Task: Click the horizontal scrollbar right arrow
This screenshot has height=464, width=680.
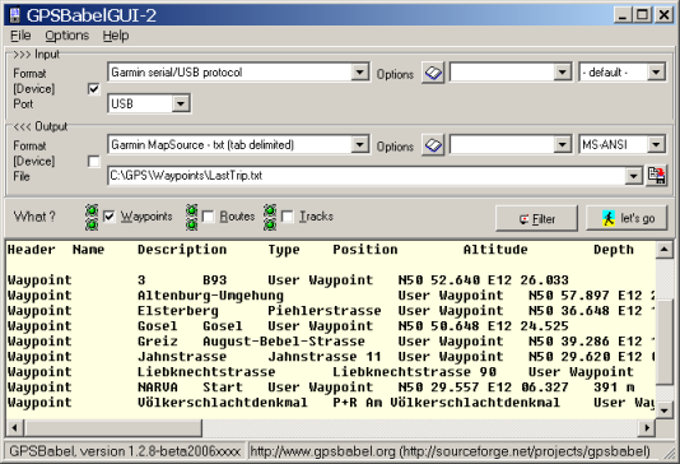Action: 647,428
